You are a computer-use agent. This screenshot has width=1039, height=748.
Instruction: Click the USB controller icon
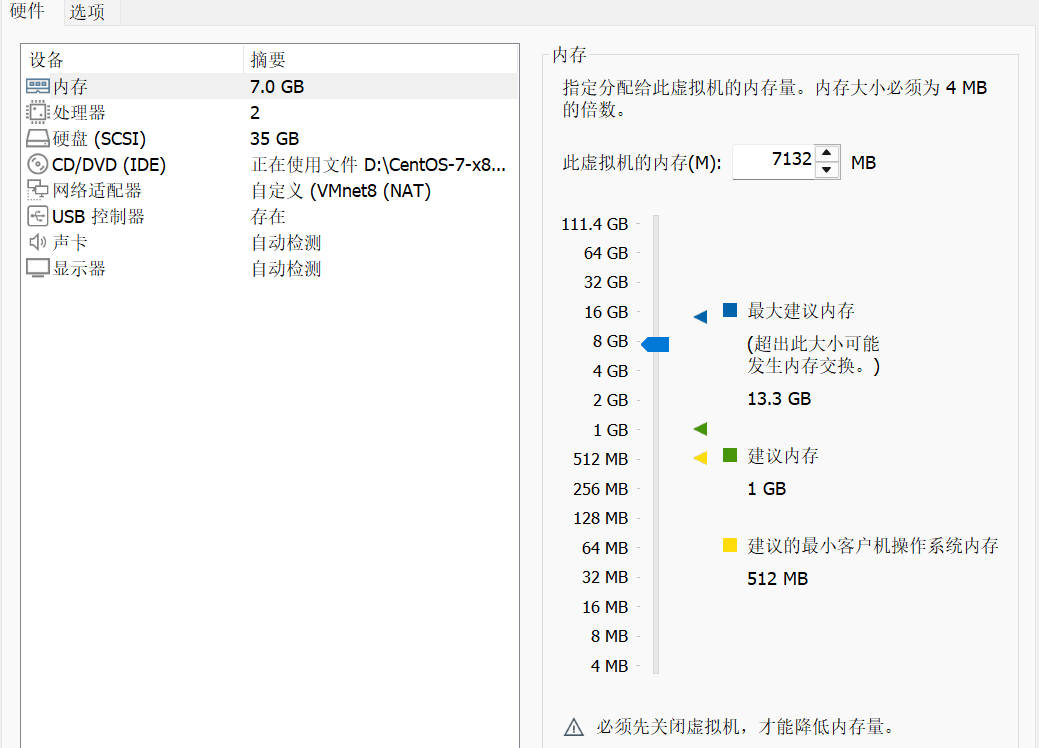(x=38, y=216)
